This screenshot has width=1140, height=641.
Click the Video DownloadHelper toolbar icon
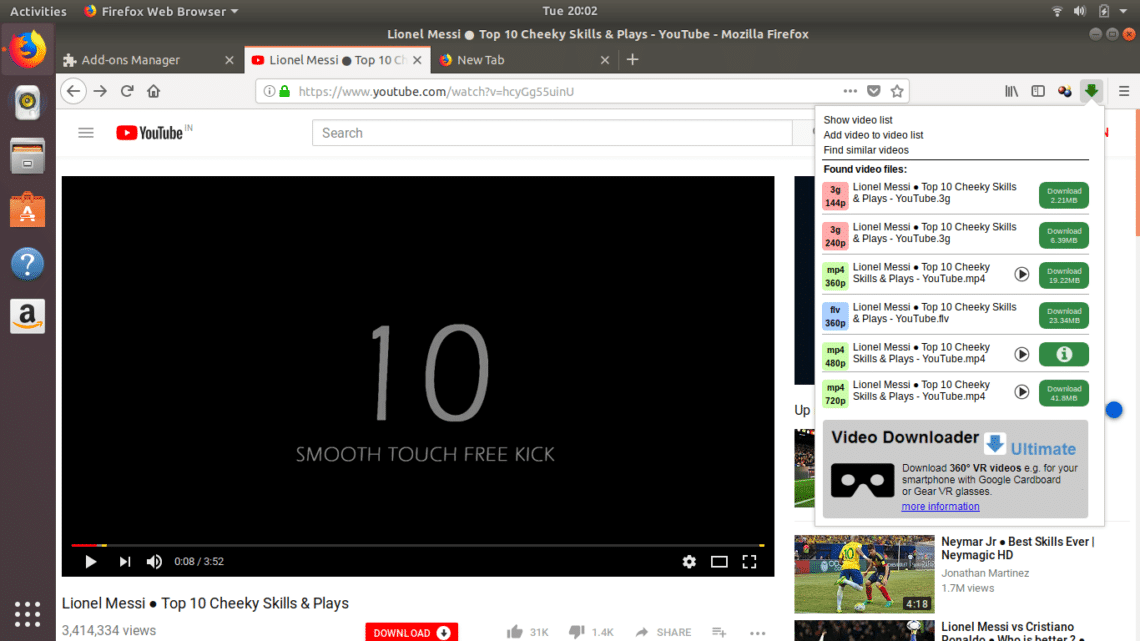pos(1091,91)
